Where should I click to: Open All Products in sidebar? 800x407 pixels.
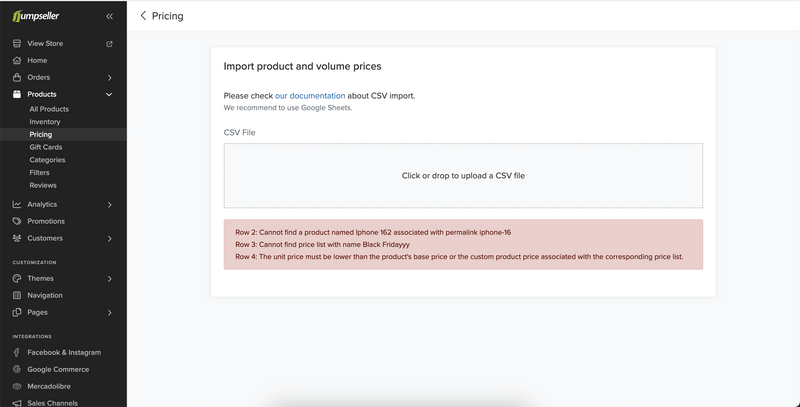pyautogui.click(x=49, y=109)
